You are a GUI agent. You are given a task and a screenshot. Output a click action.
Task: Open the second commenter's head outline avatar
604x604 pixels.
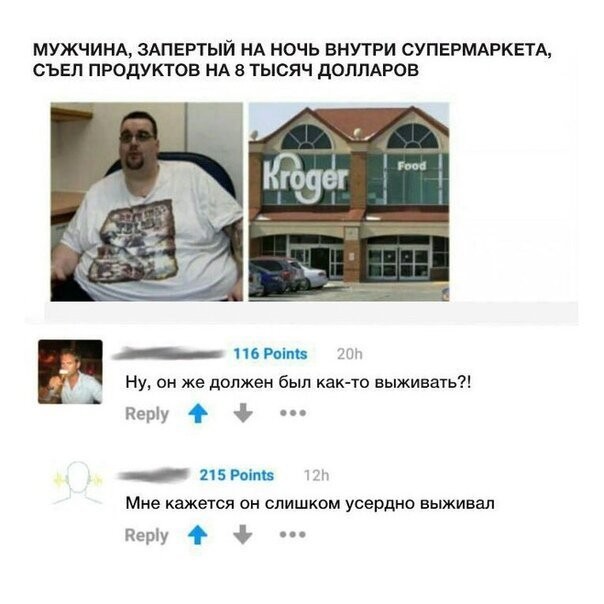click(x=79, y=482)
